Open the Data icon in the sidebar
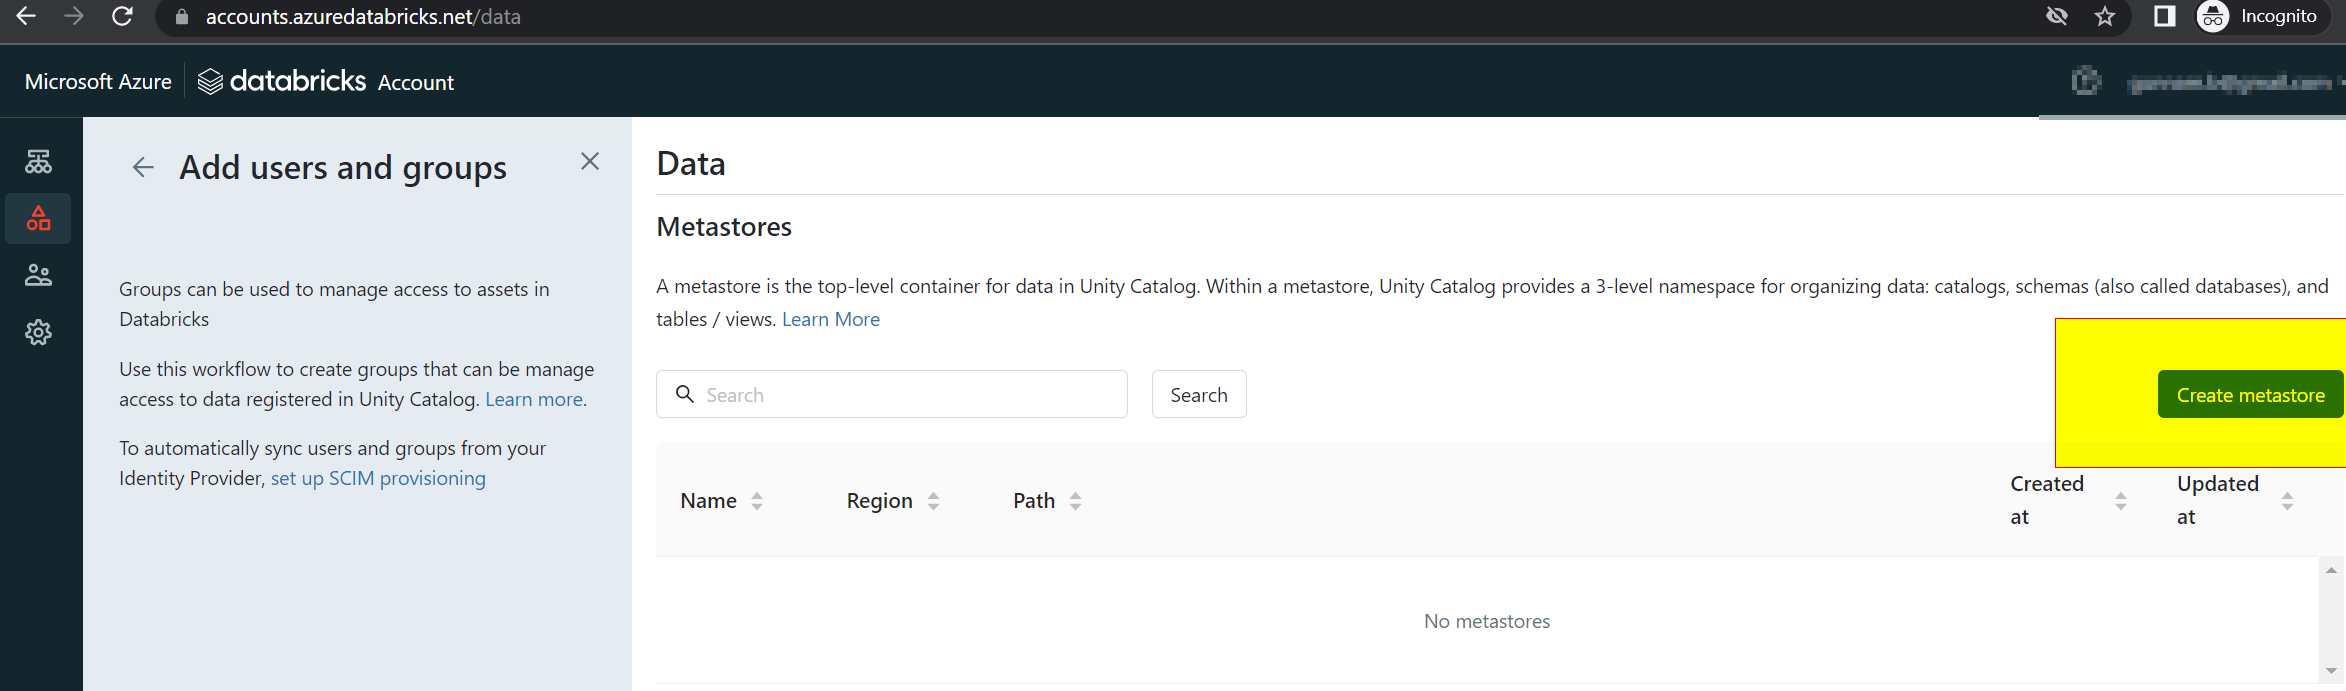 pos(38,218)
